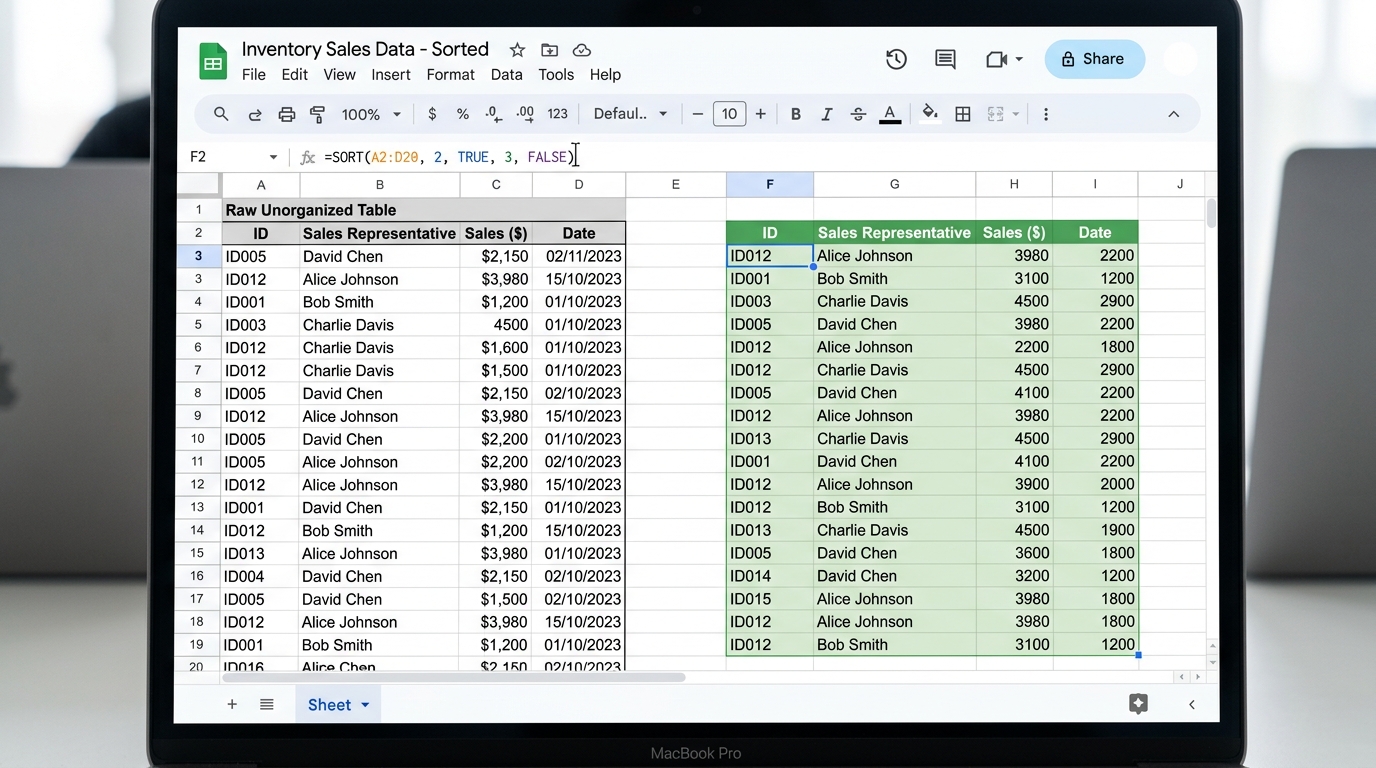This screenshot has width=1376, height=768.
Task: Open the borders tool
Action: coord(963,114)
